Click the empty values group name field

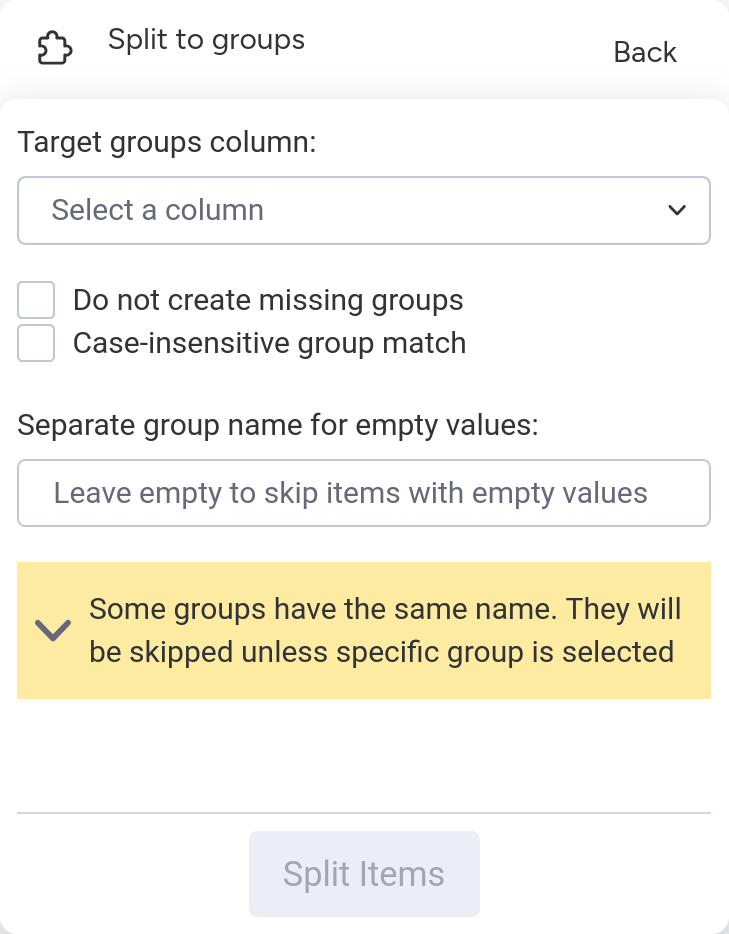pos(364,492)
